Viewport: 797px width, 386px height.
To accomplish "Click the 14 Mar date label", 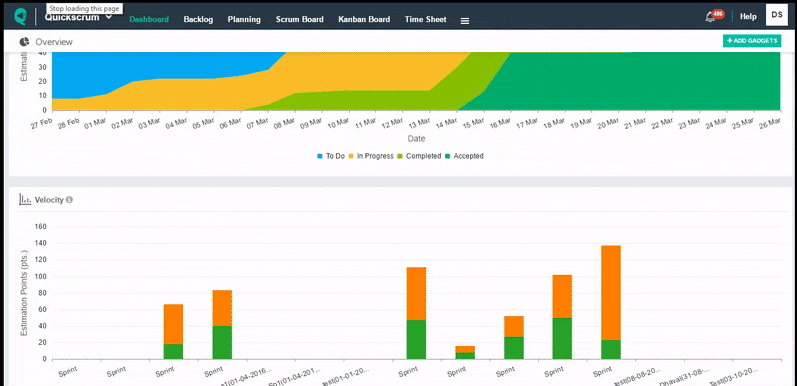I will [446, 123].
